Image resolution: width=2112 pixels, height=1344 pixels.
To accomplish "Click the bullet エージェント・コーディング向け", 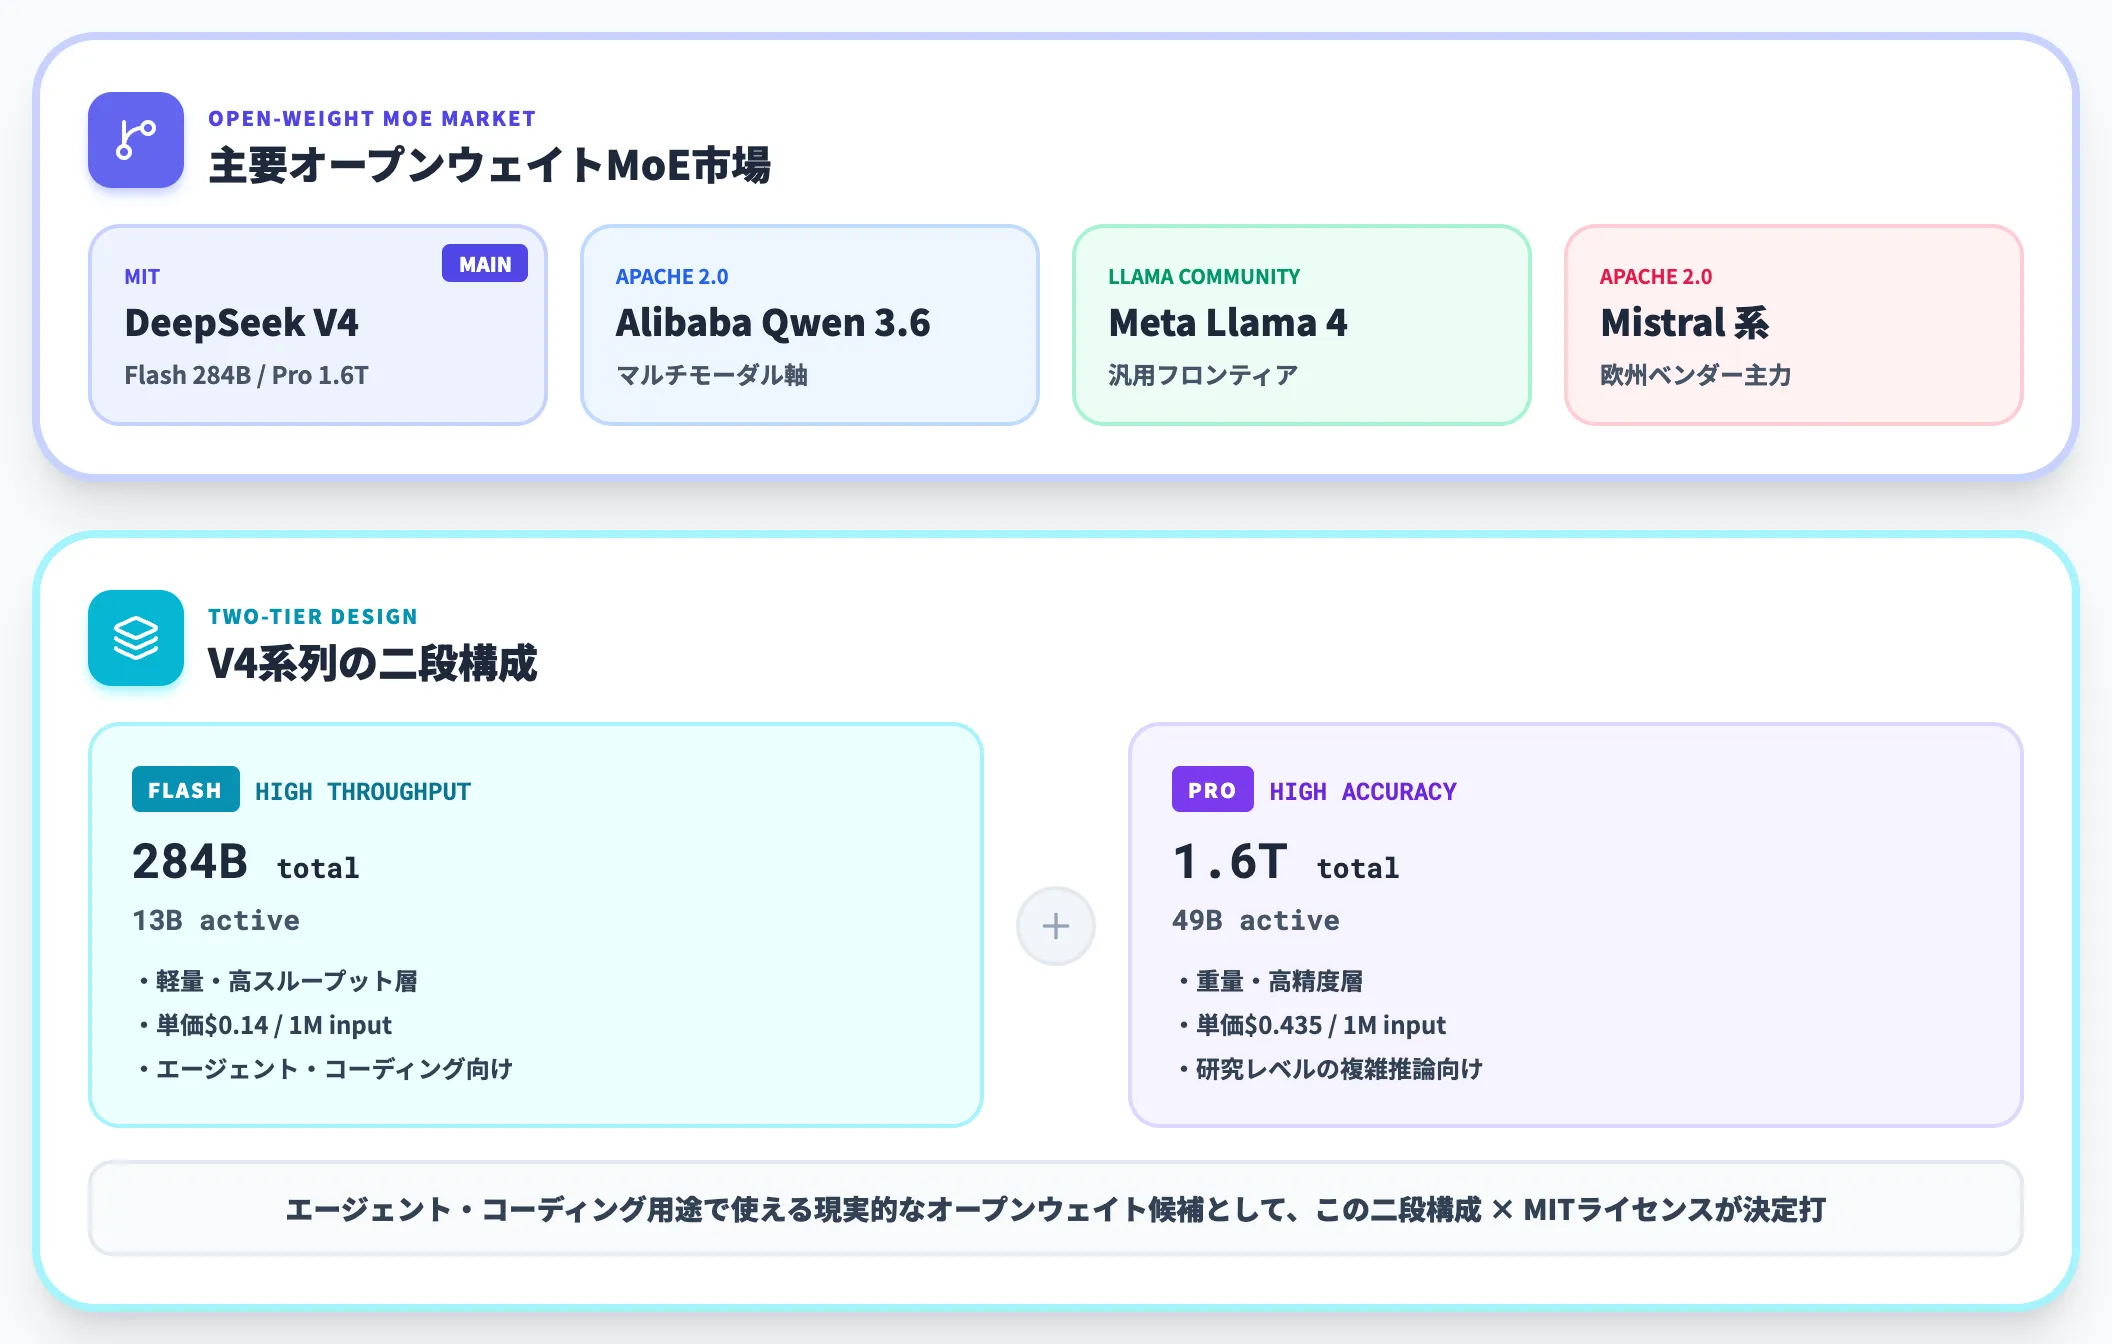I will point(324,1069).
